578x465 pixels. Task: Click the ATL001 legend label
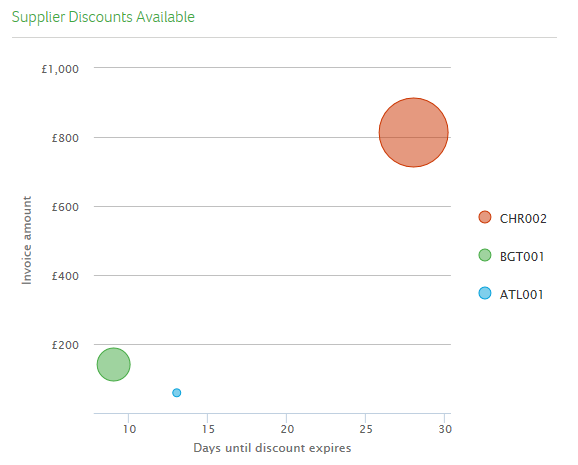click(x=522, y=295)
